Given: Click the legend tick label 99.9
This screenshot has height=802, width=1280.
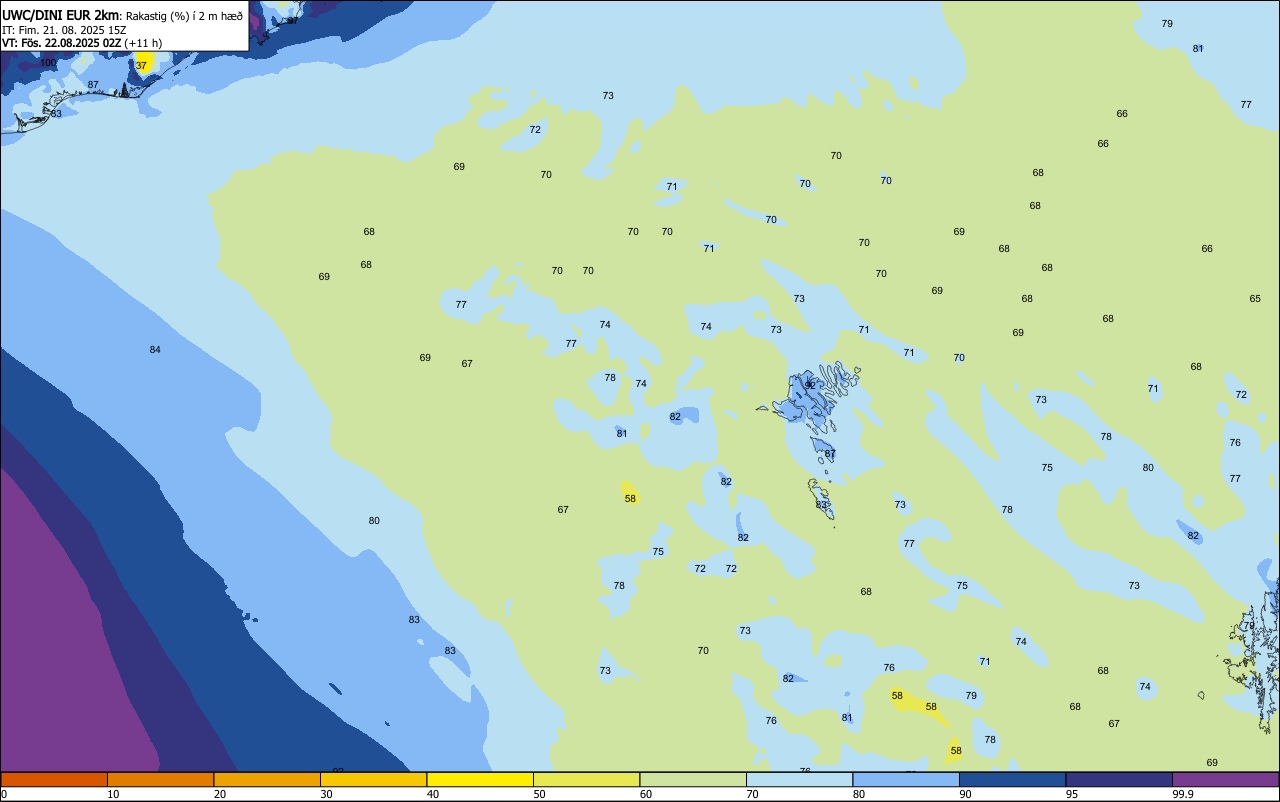Looking at the screenshot, I should (x=1183, y=794).
